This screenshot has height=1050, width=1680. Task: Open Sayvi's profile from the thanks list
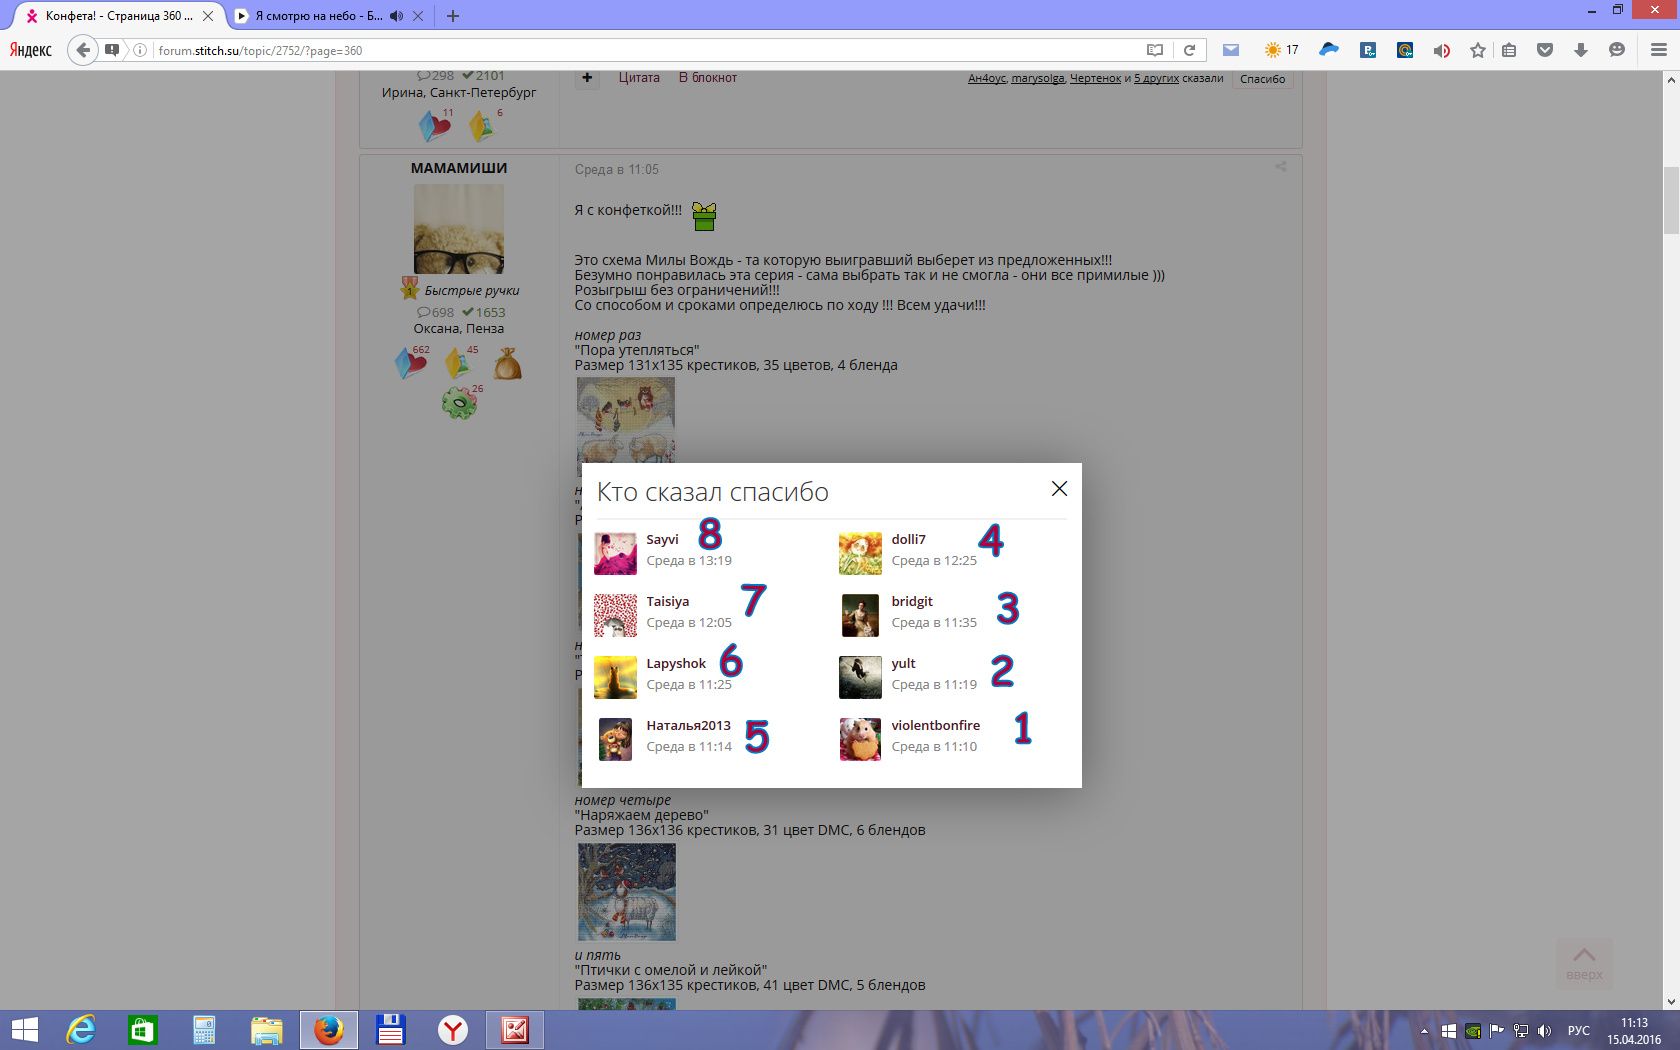click(x=662, y=539)
